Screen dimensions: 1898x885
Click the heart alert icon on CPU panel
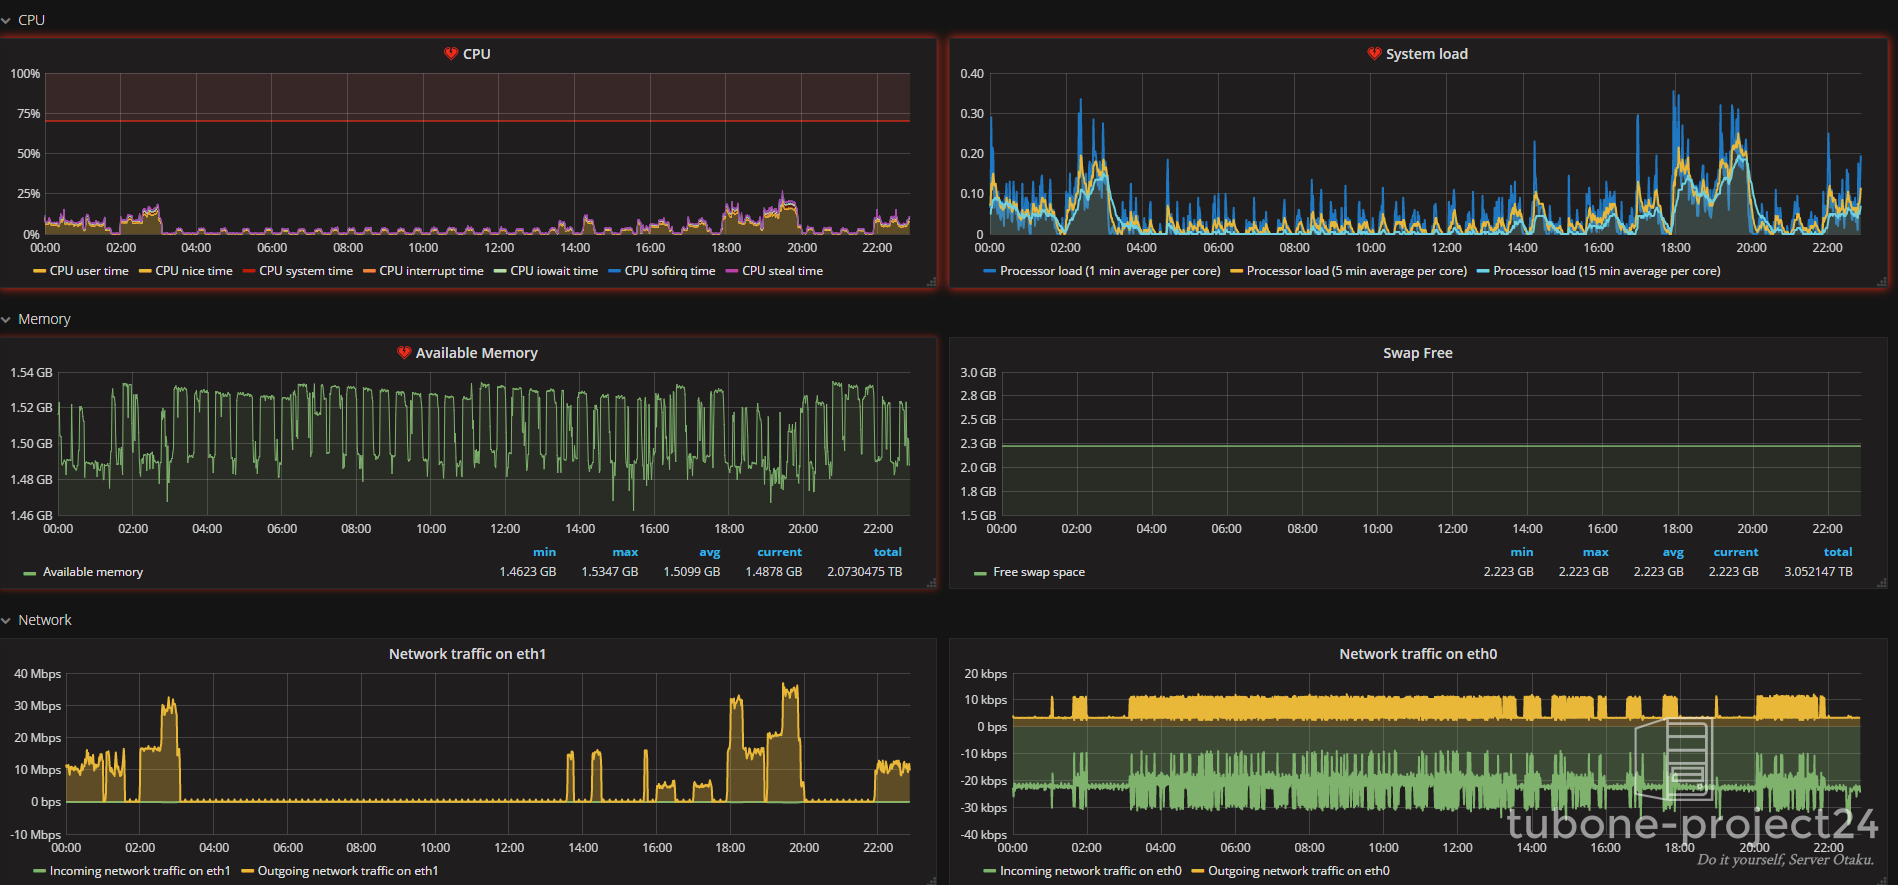point(451,54)
